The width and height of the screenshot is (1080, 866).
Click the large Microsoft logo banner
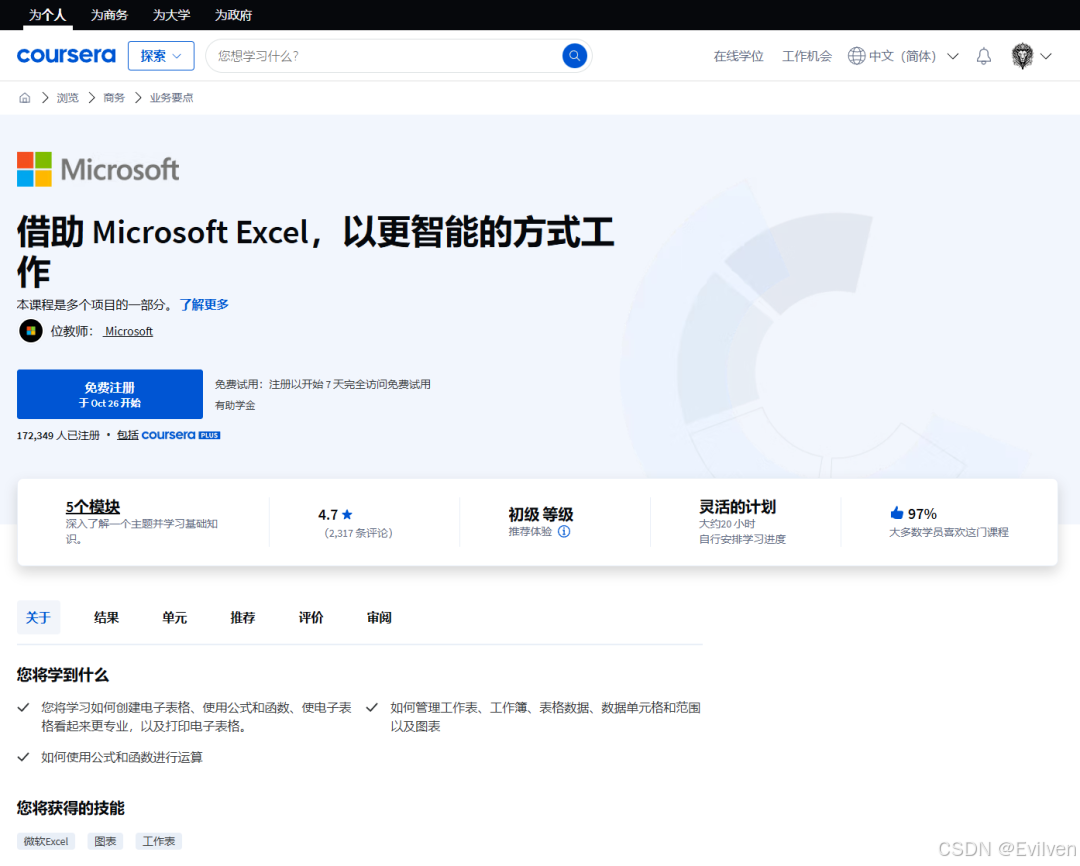click(x=98, y=169)
